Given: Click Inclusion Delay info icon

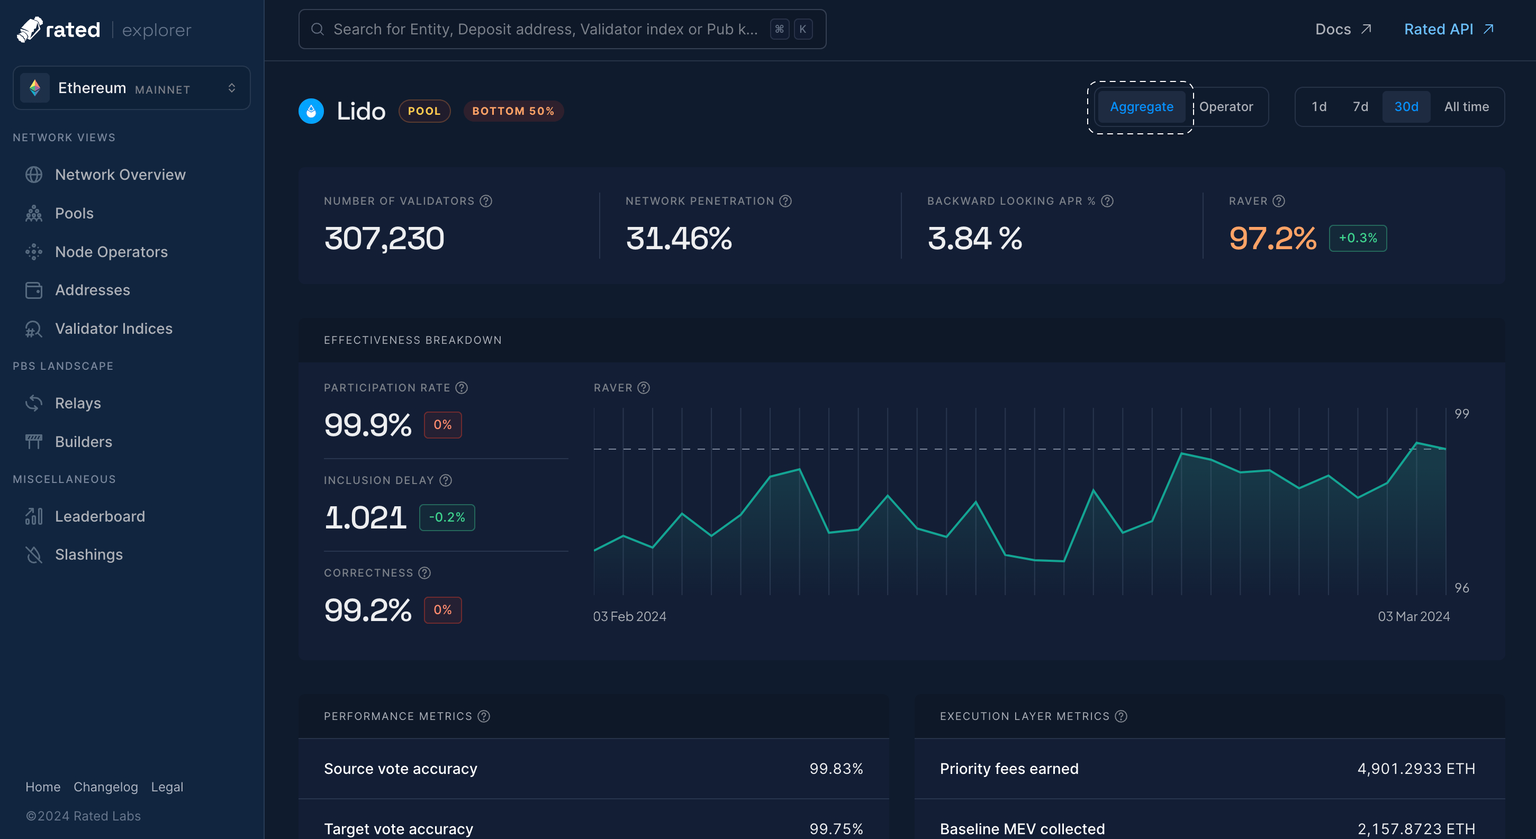Looking at the screenshot, I should 446,481.
